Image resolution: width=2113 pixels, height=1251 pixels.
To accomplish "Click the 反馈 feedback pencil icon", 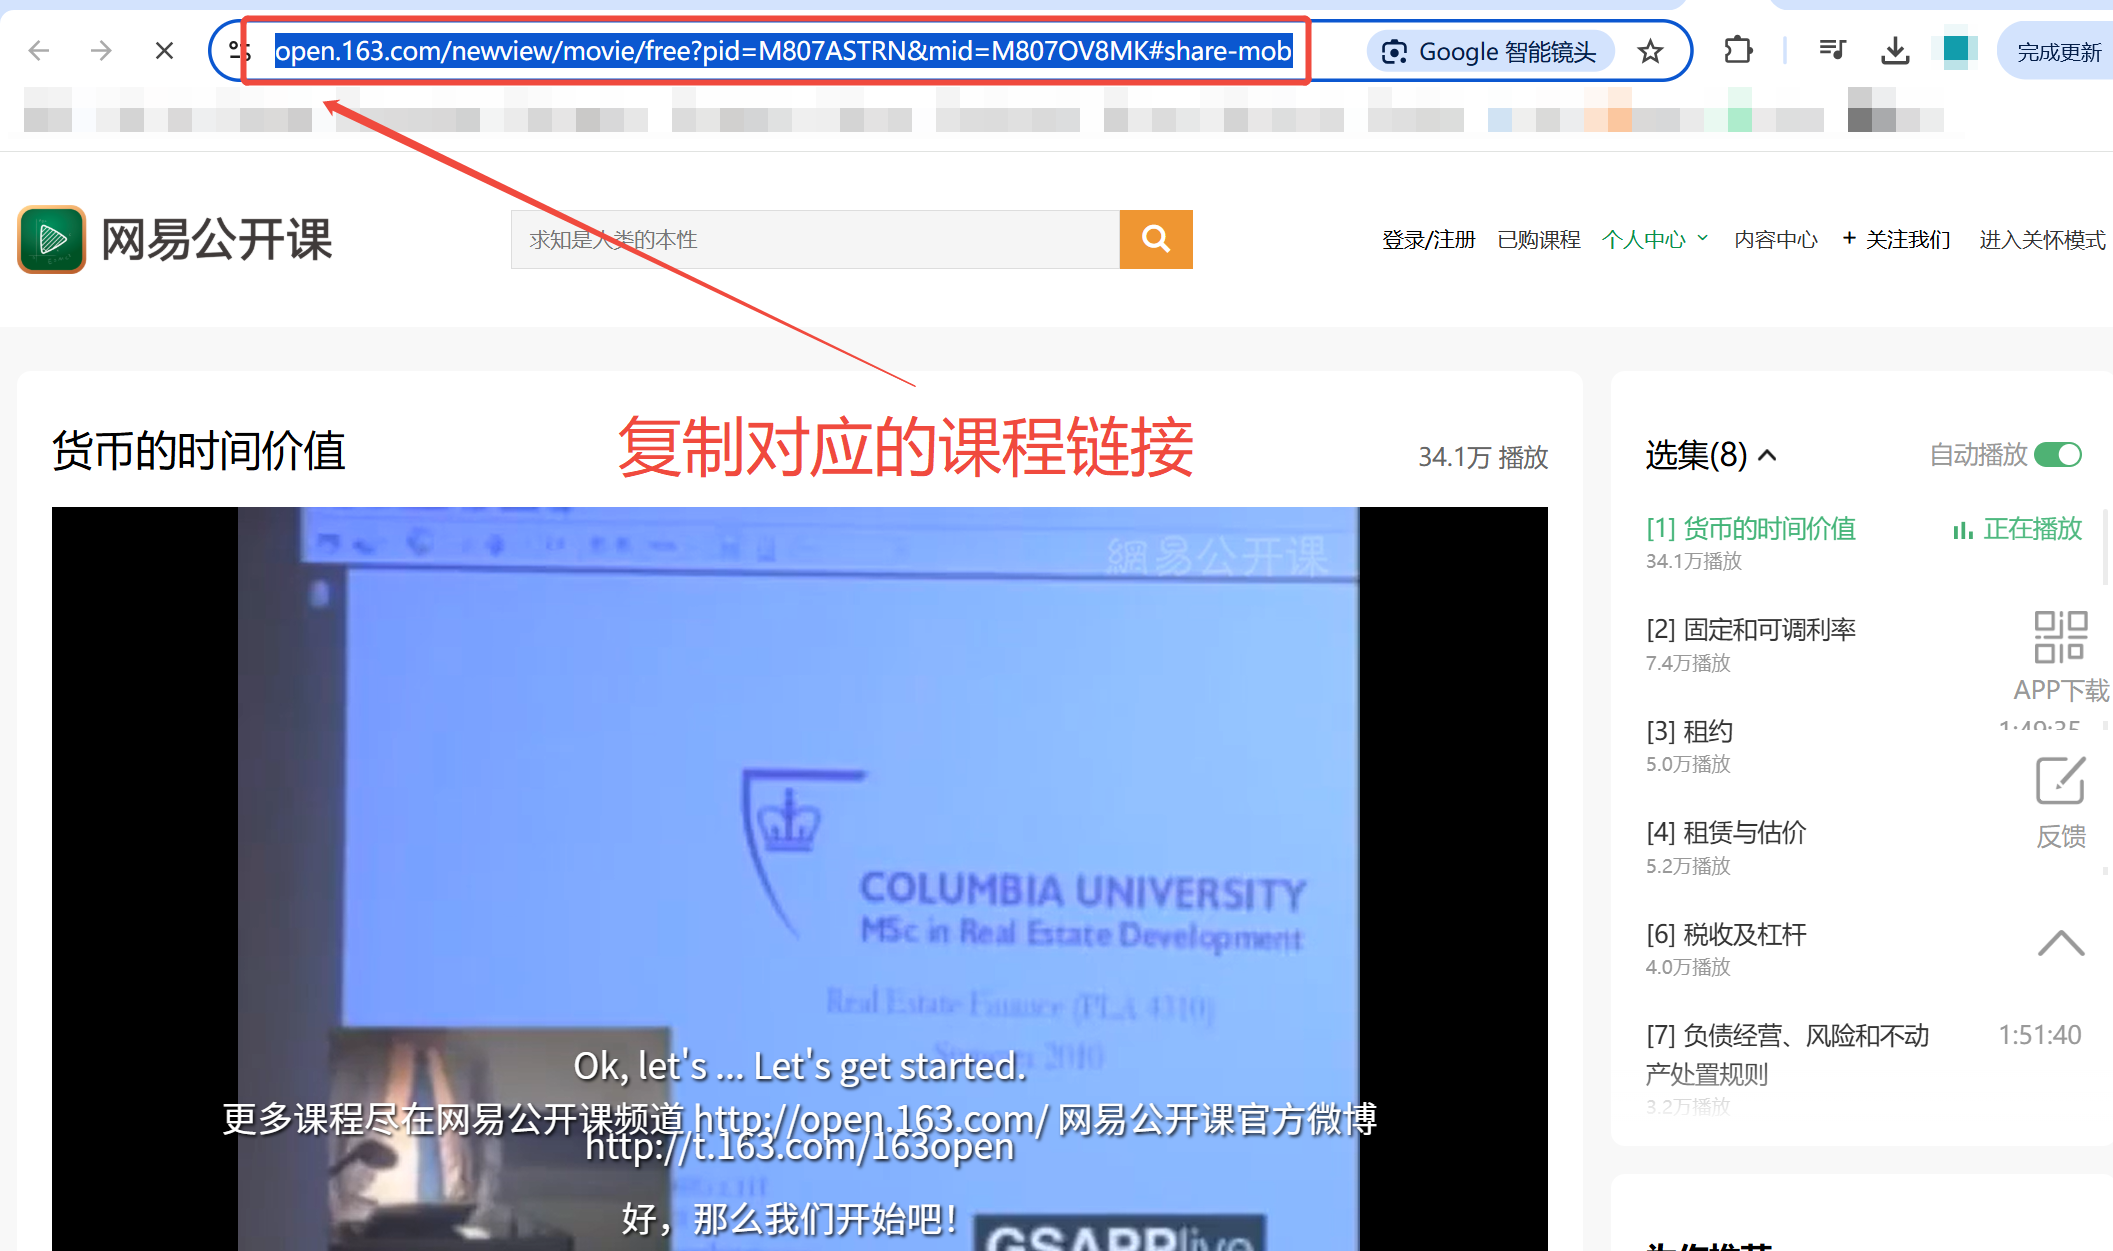I will click(x=2060, y=782).
